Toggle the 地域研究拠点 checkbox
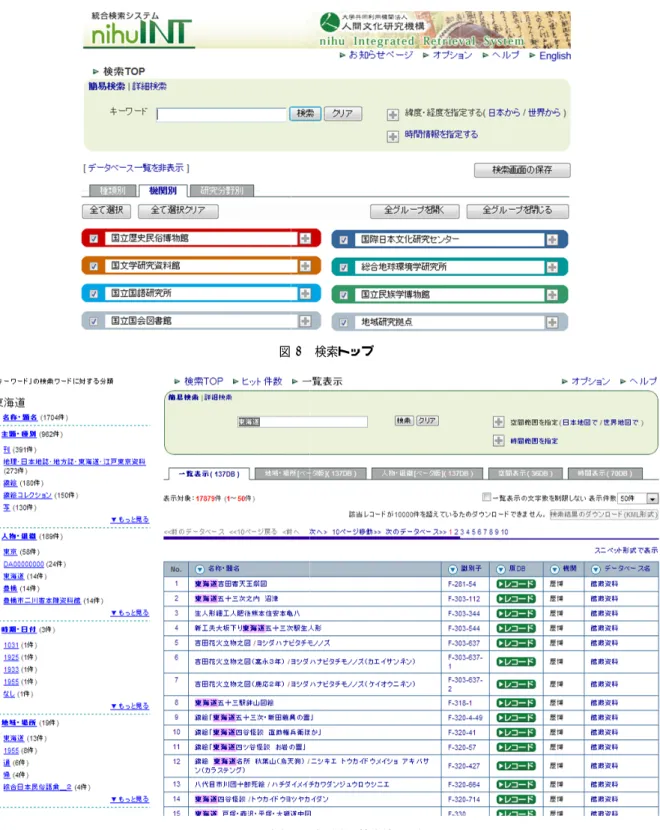This screenshot has width=660, height=830. (x=343, y=322)
